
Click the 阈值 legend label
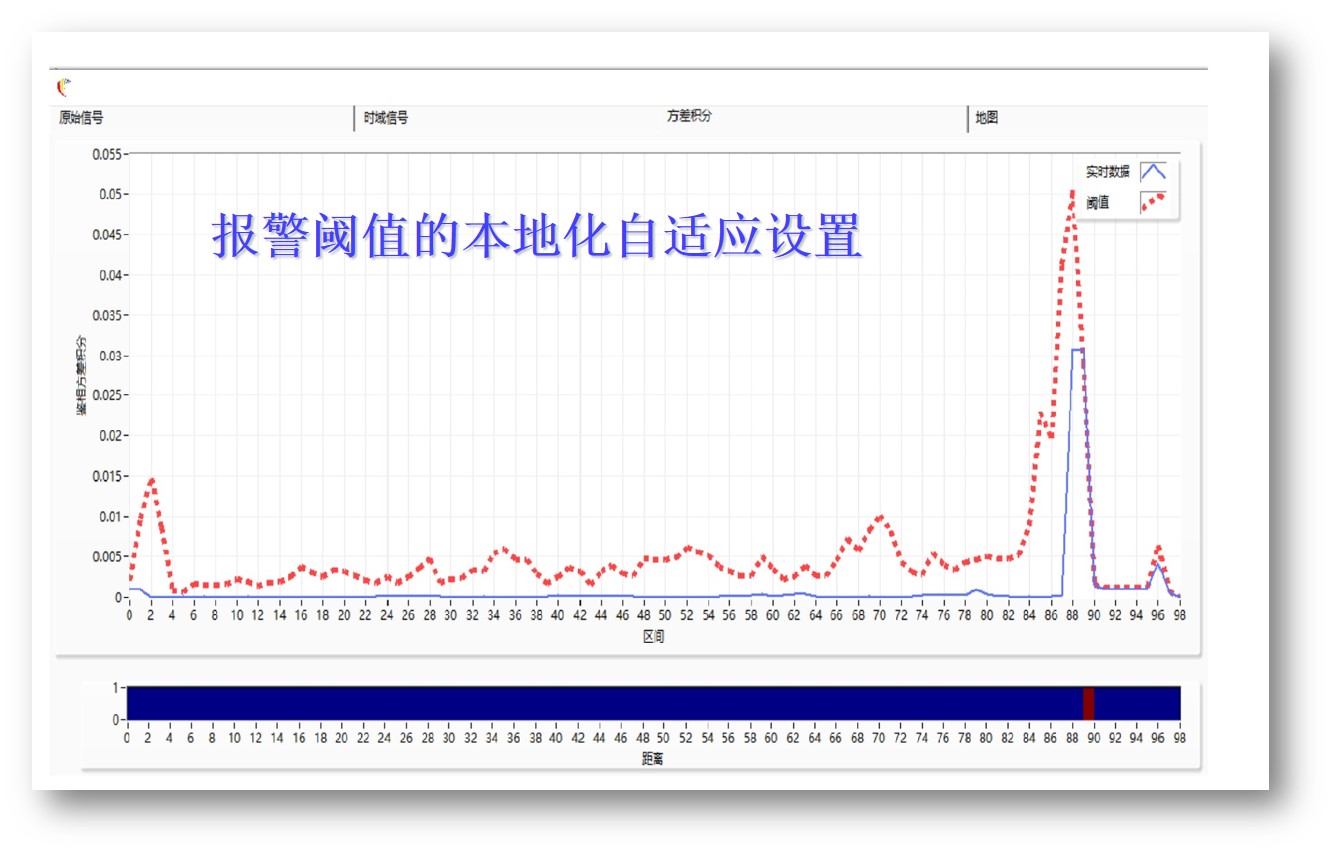(1098, 203)
